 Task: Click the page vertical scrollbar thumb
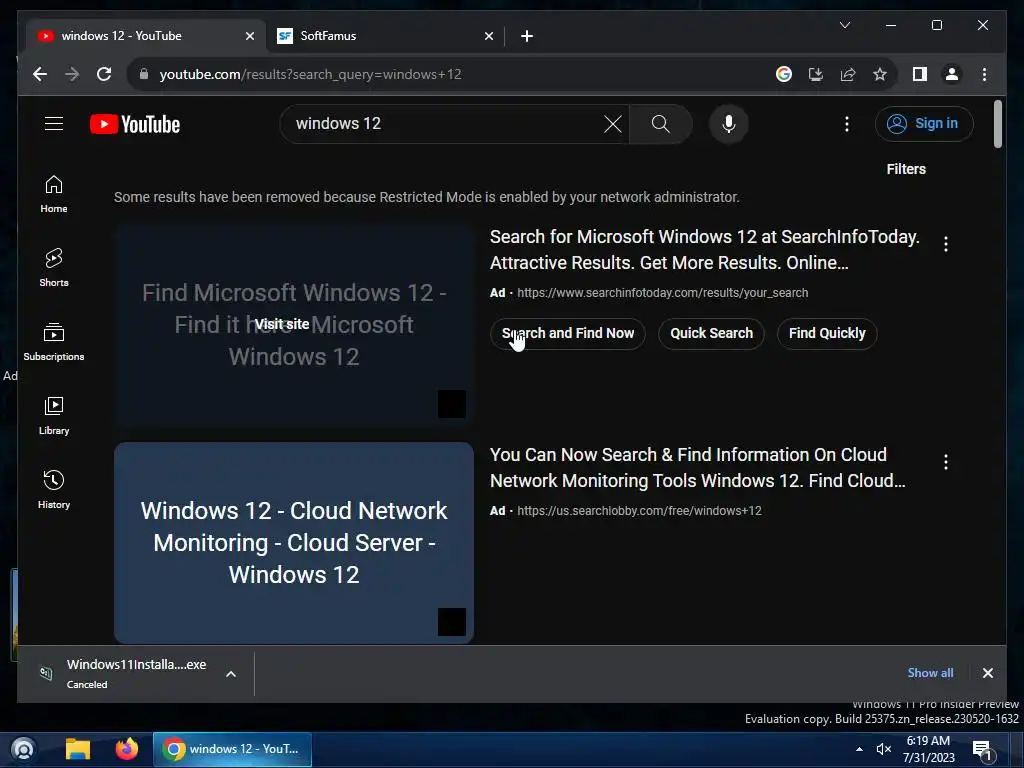point(997,124)
